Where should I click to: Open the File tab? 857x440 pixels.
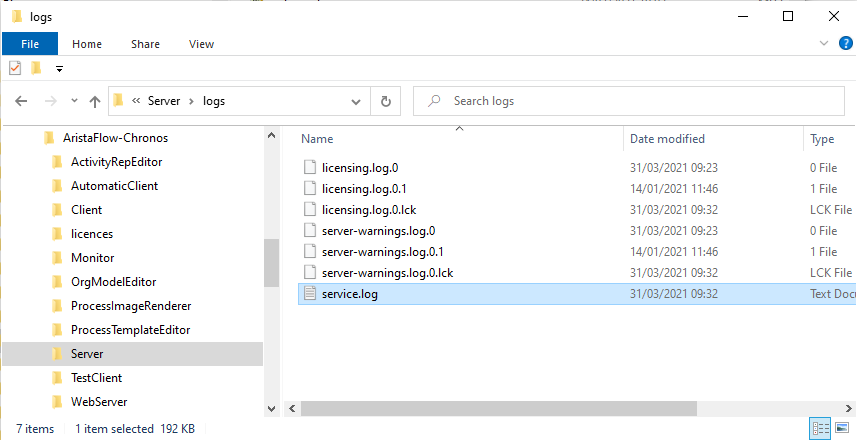(x=30, y=44)
